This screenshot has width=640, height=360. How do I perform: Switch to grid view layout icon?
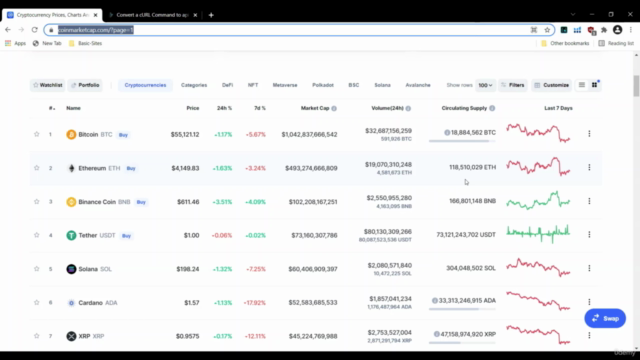[x=594, y=85]
